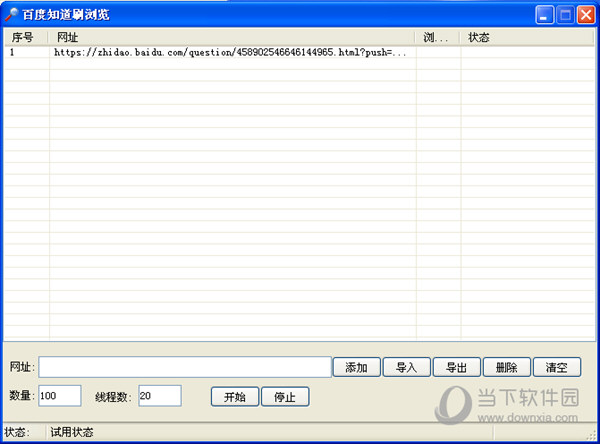Image resolution: width=600 pixels, height=444 pixels.
Task: Click the 导出 button
Action: [x=457, y=367]
